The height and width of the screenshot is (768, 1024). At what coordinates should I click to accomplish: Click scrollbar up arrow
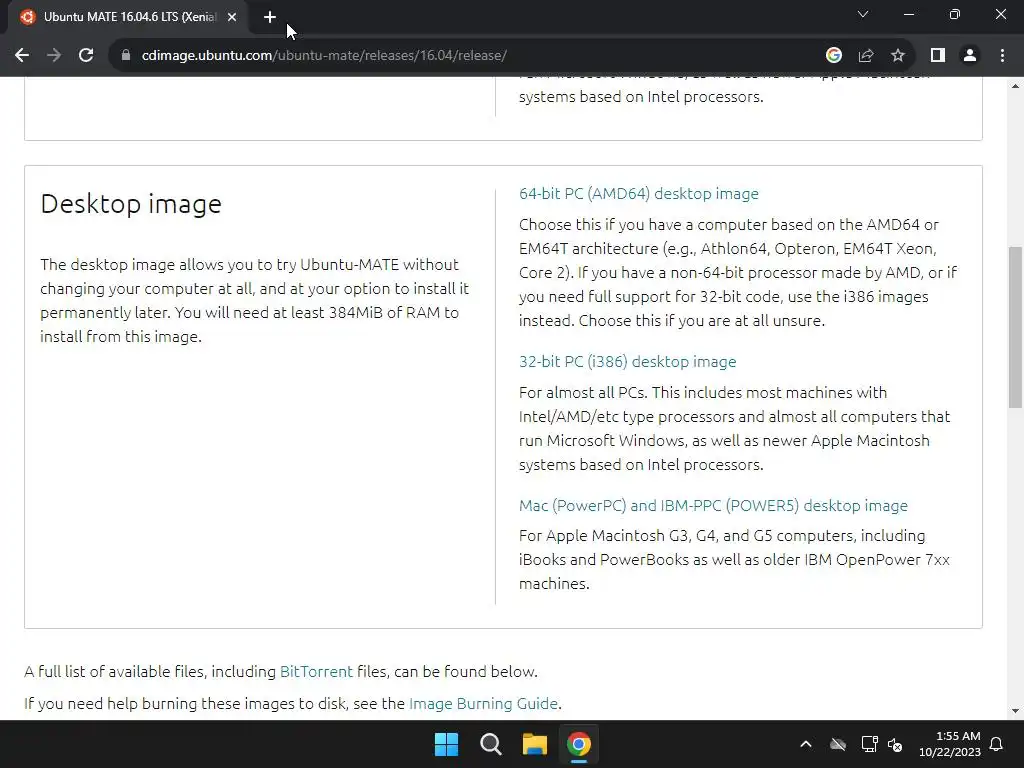(1015, 86)
